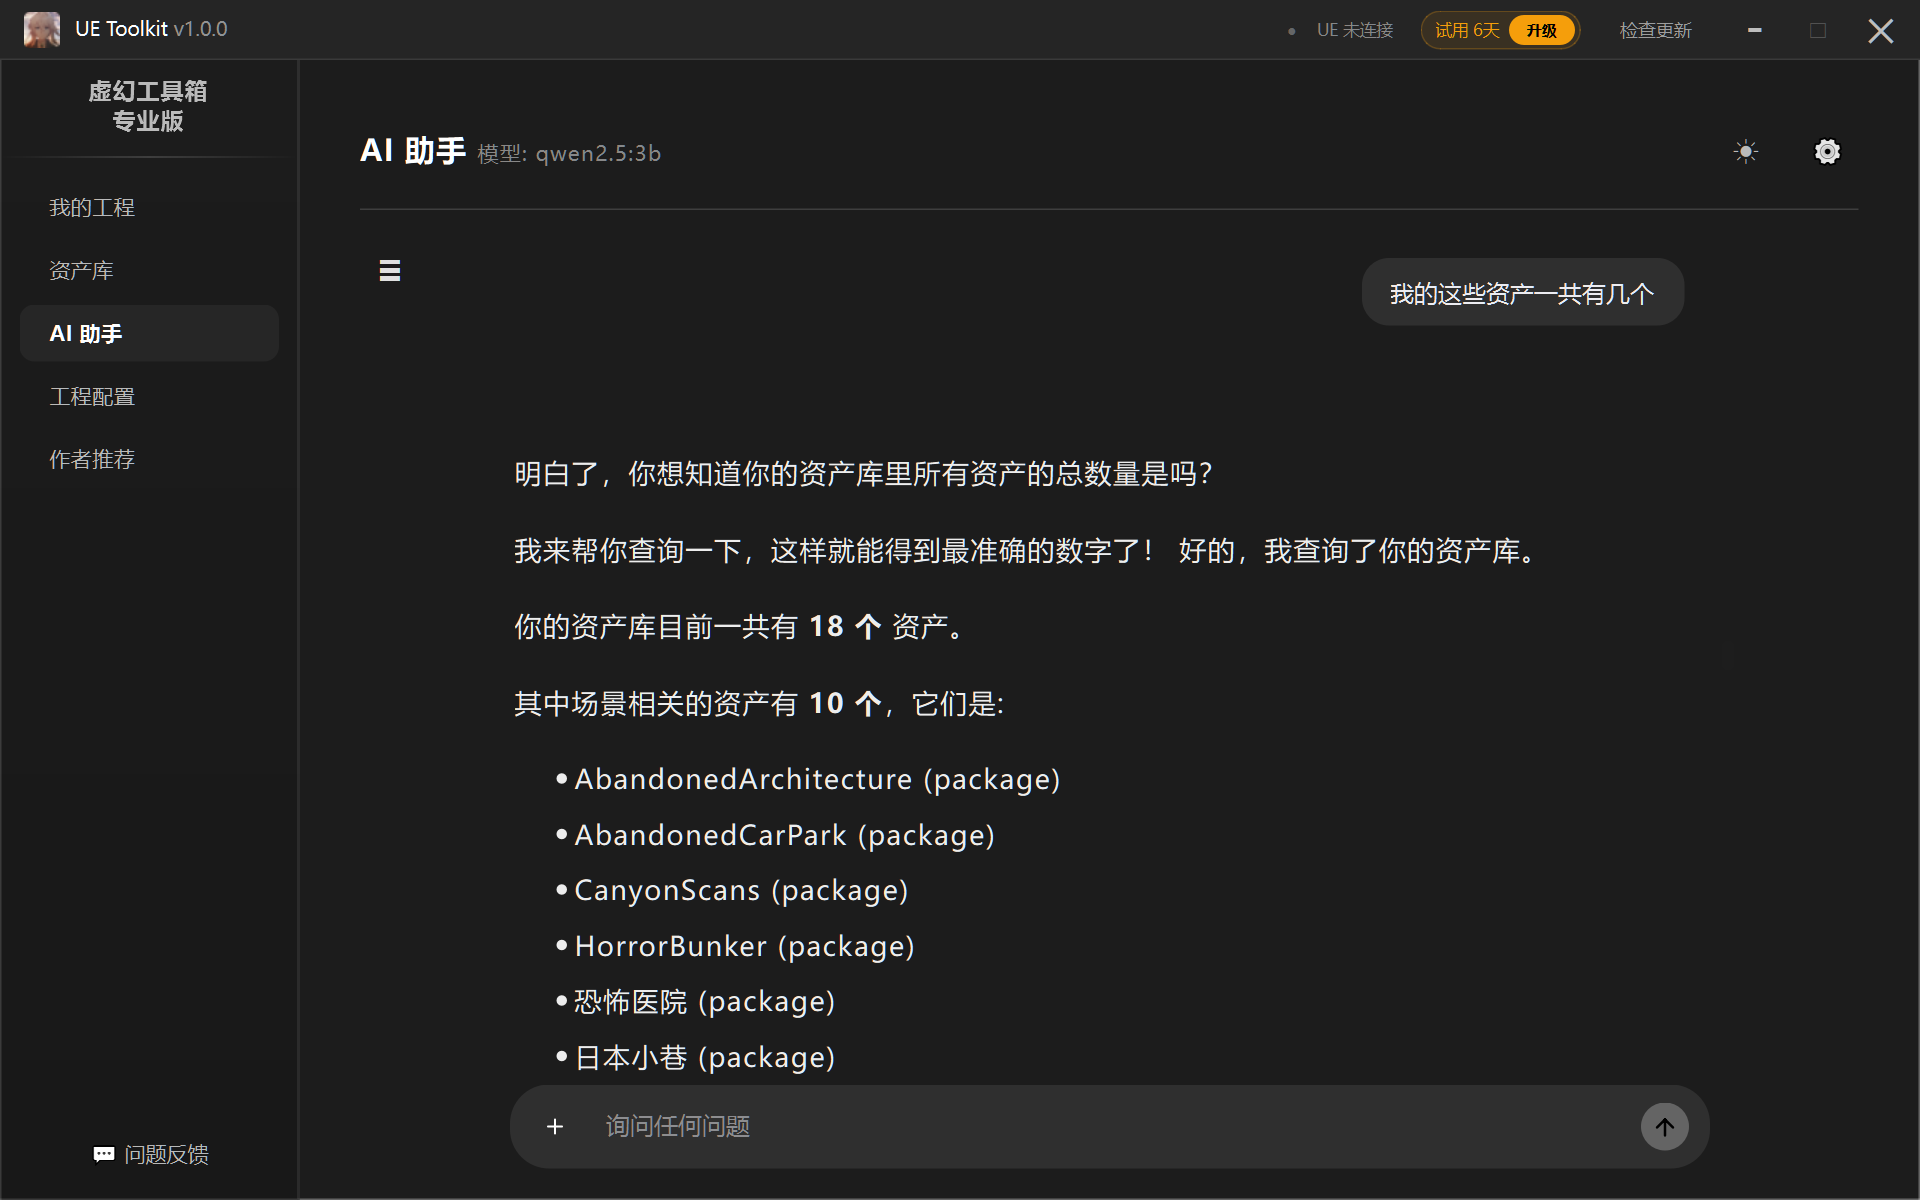Screen dimensions: 1920x1200
Task: Open 我的工程 in the sidebar
Action: (92, 208)
